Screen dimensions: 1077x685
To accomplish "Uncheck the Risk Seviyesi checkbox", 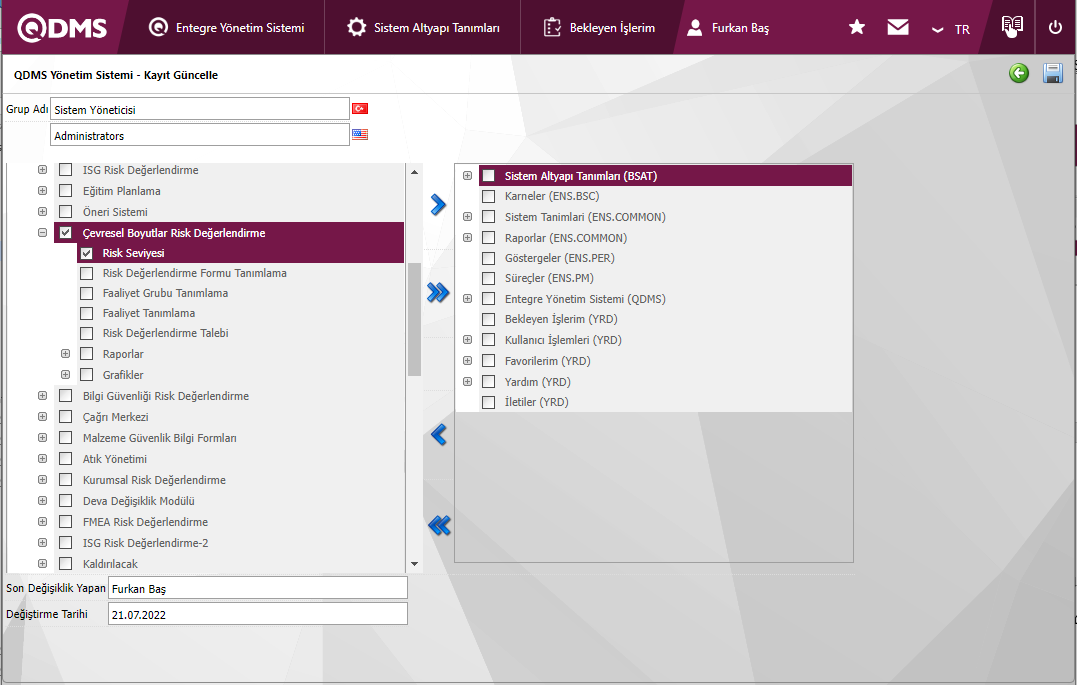I will click(x=87, y=254).
